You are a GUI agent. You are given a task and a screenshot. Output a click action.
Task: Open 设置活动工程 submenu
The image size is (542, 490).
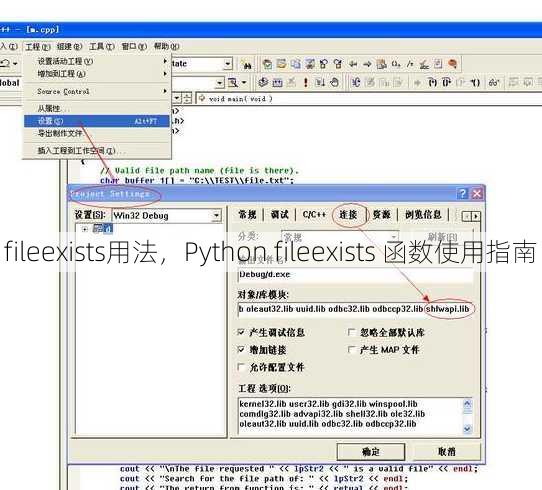(97, 61)
